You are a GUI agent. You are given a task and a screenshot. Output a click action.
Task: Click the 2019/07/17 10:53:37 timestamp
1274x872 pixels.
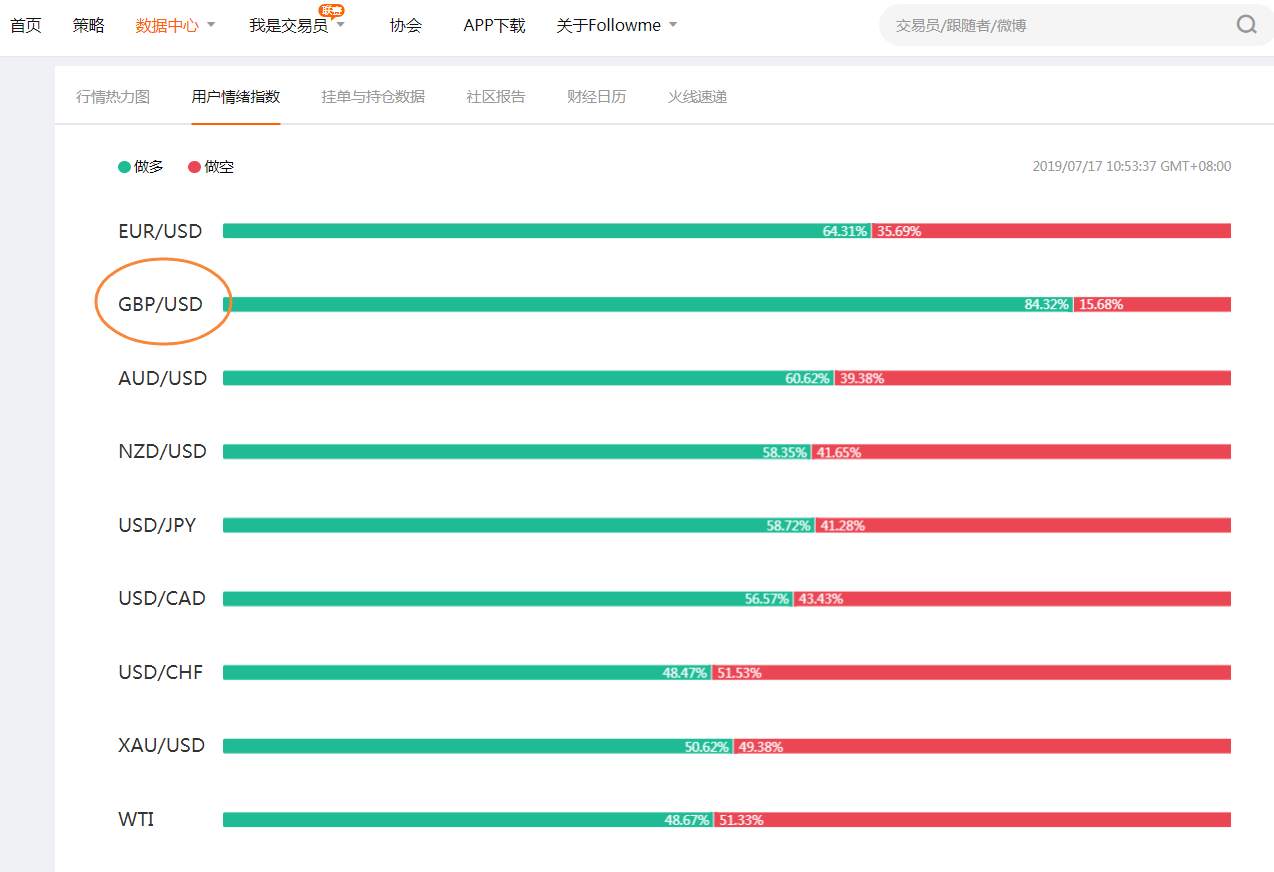1132,167
